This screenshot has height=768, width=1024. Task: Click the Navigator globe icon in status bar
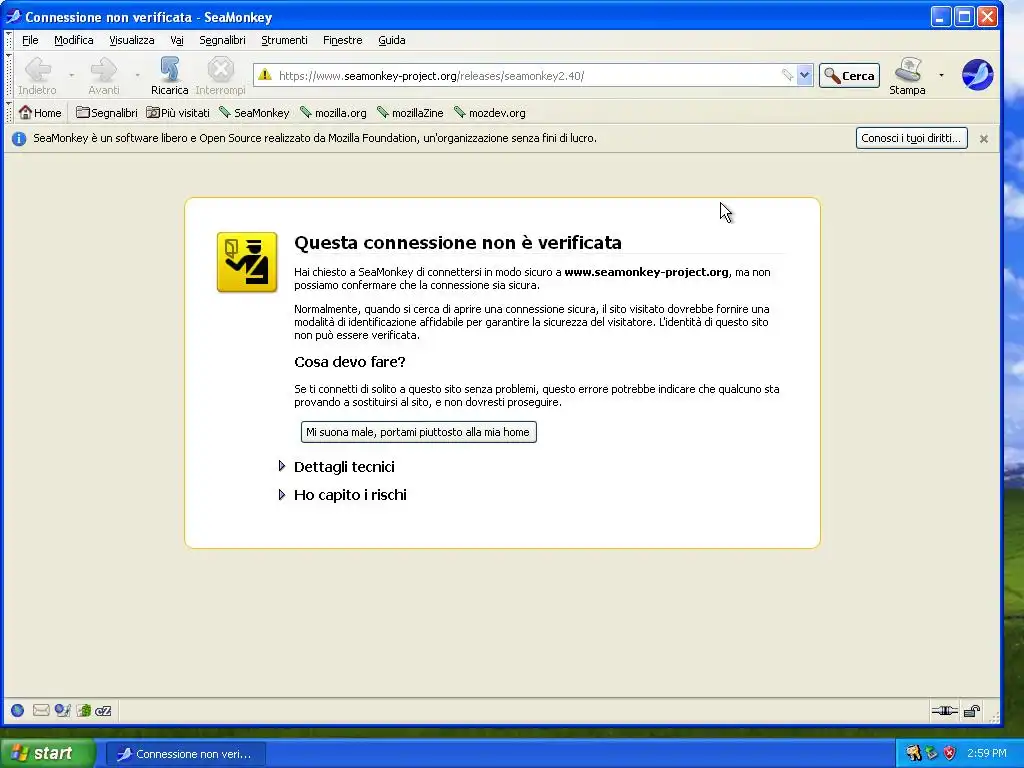click(x=18, y=711)
